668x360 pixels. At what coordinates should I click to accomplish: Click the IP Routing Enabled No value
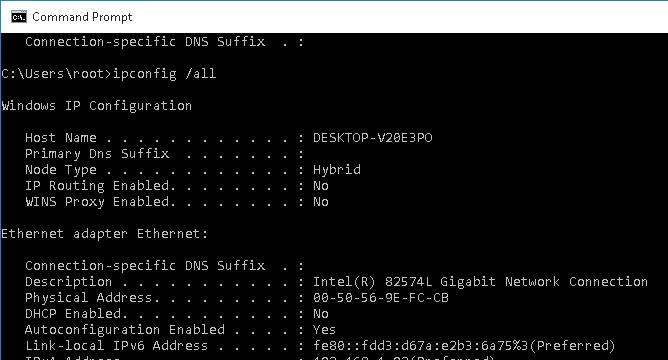(321, 186)
